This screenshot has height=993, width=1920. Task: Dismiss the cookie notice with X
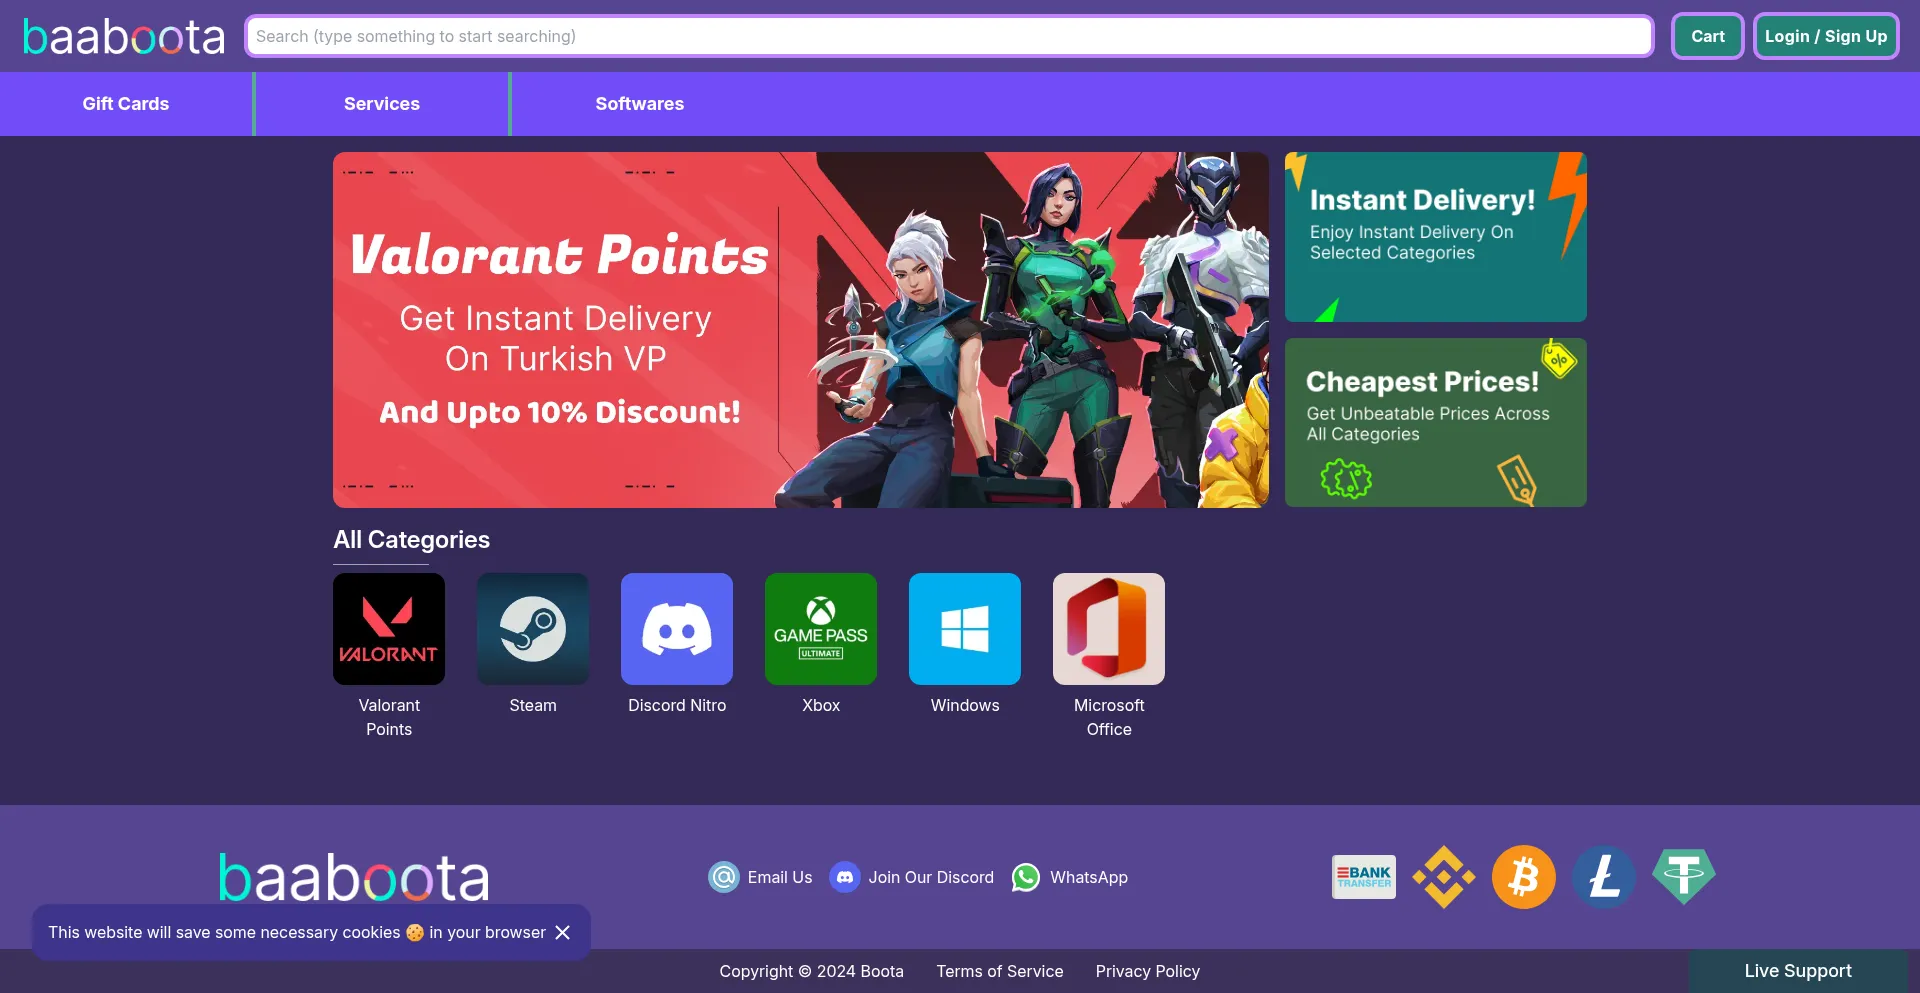coord(563,932)
